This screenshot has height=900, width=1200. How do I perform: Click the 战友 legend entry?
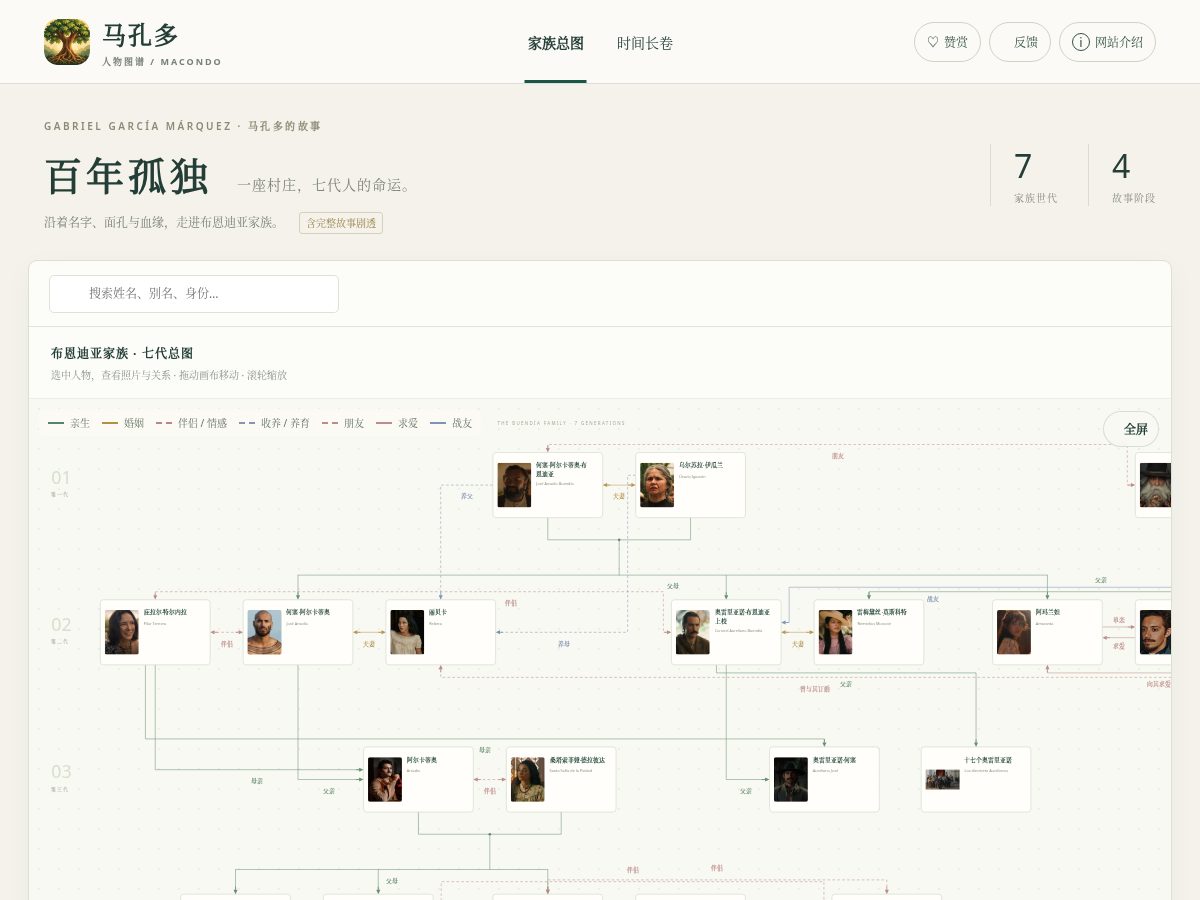pos(451,423)
